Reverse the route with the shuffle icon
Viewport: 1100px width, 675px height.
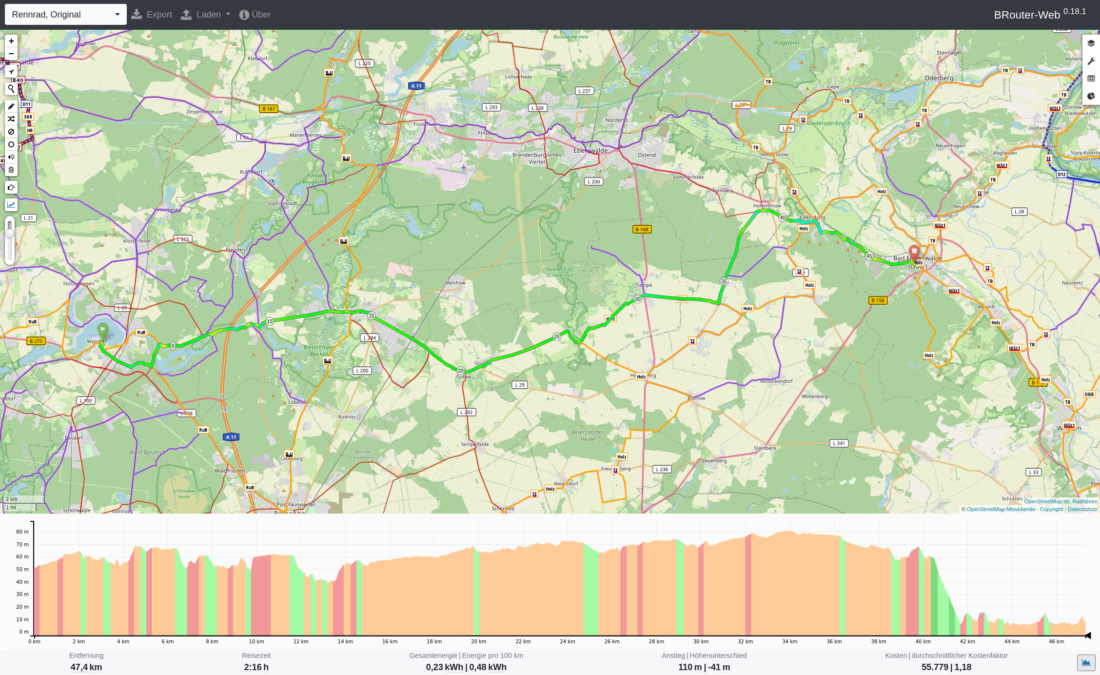tap(10, 119)
